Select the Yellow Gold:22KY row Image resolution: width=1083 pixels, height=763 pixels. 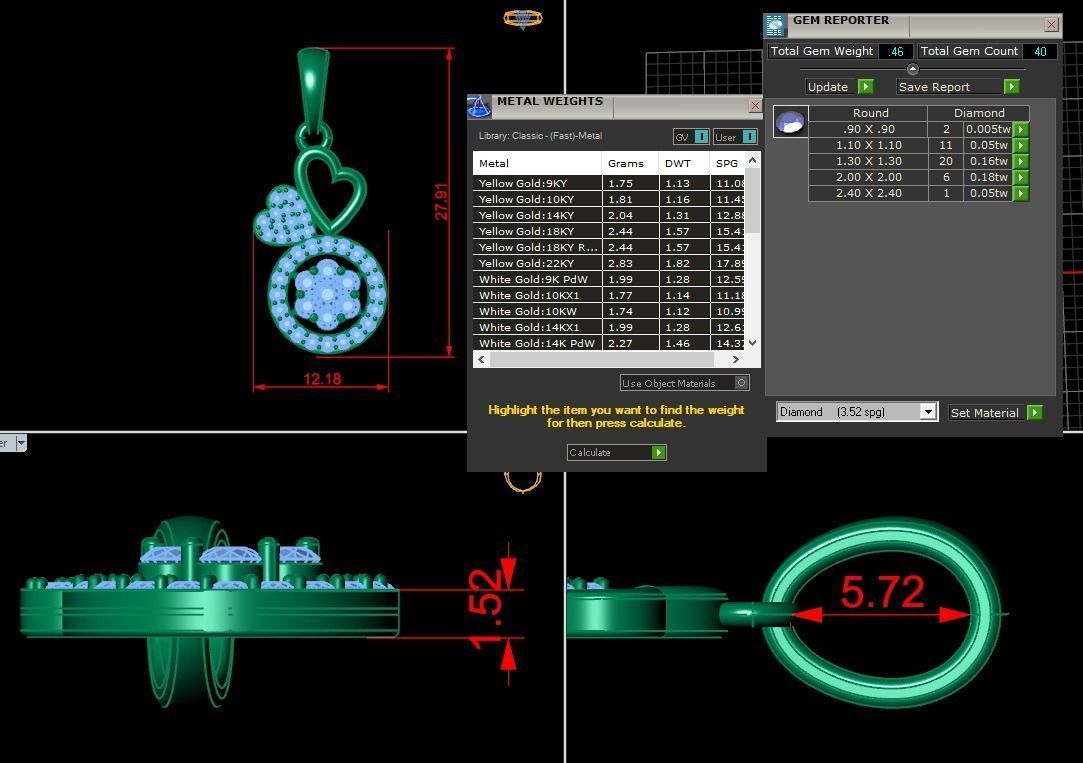click(608, 263)
